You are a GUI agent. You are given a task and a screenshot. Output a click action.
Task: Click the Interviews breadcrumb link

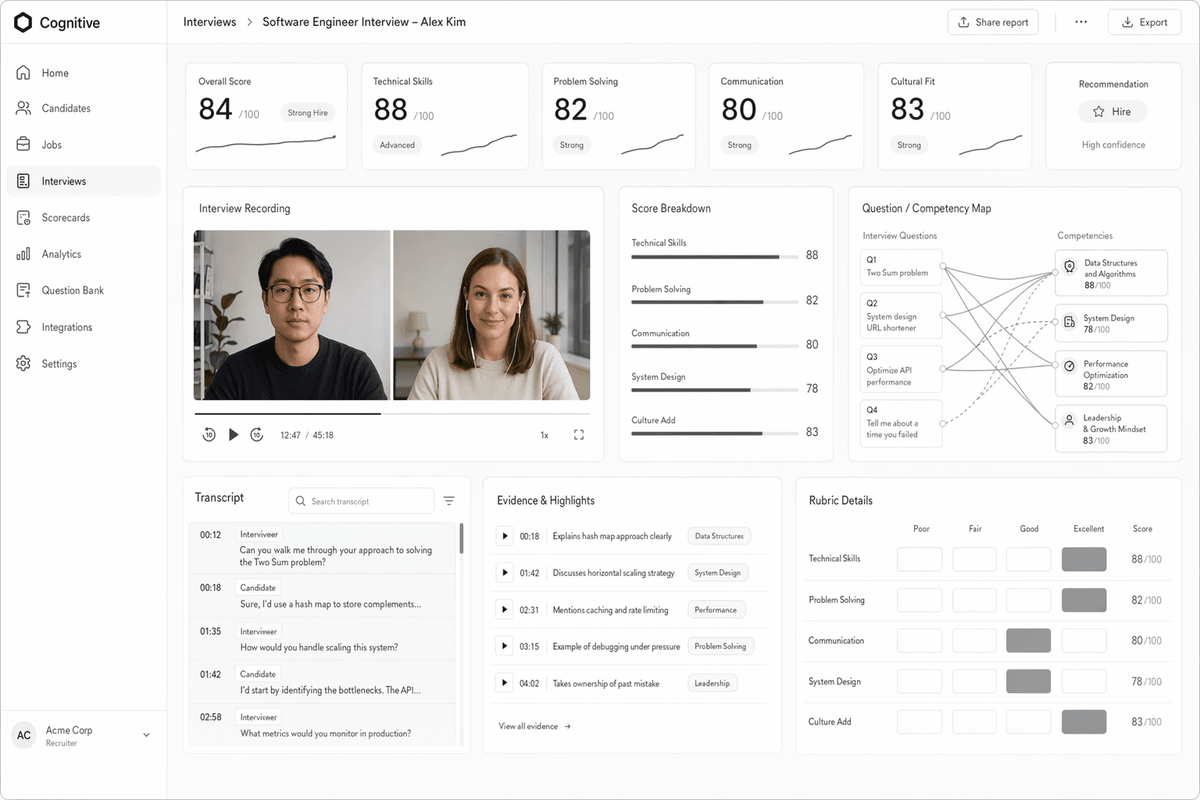210,22
